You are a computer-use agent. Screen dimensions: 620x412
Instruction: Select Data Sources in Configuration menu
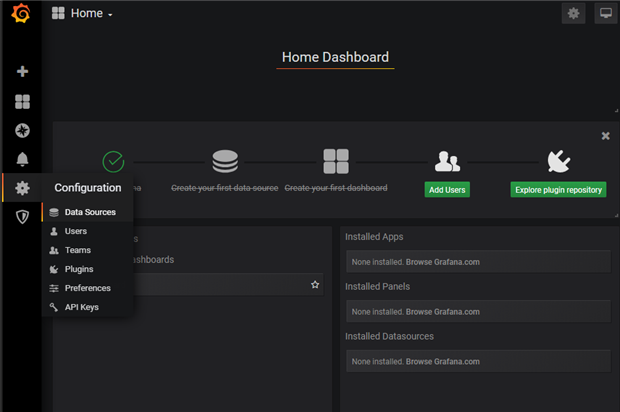point(88,212)
